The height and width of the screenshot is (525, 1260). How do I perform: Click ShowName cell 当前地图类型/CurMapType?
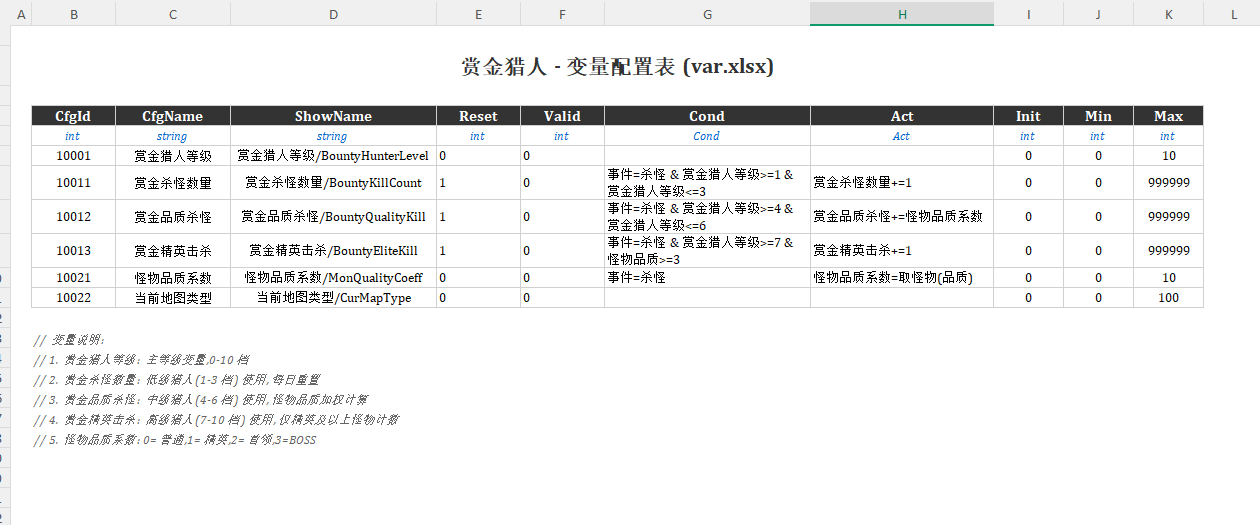coord(333,298)
